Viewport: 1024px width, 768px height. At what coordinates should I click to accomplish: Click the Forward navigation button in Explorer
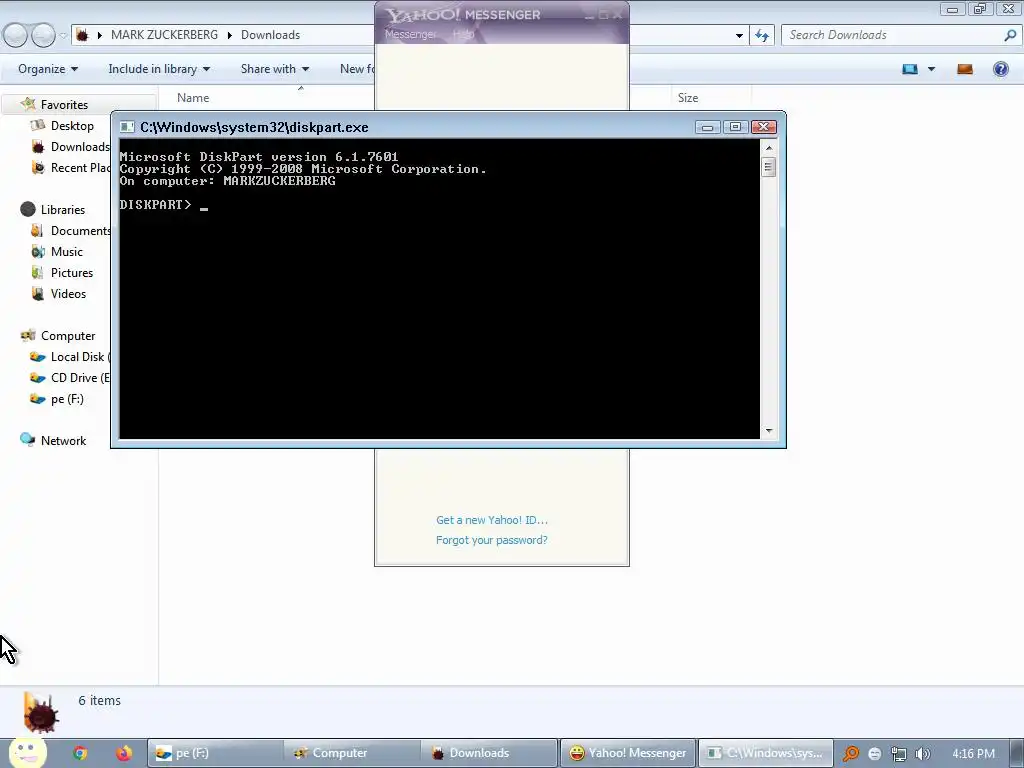coord(43,35)
